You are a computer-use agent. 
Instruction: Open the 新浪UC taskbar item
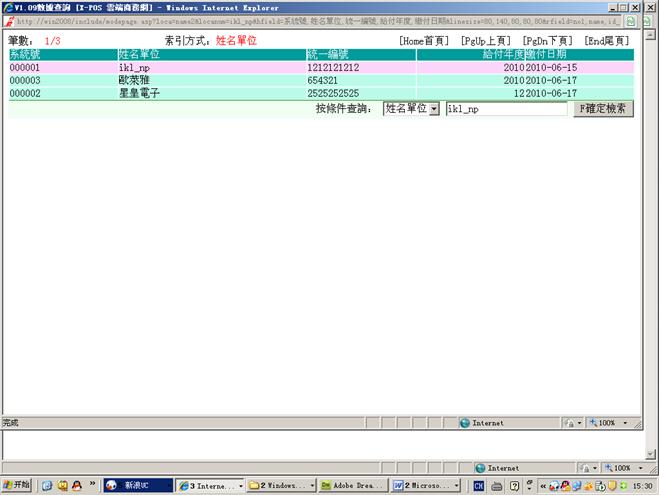(136, 485)
